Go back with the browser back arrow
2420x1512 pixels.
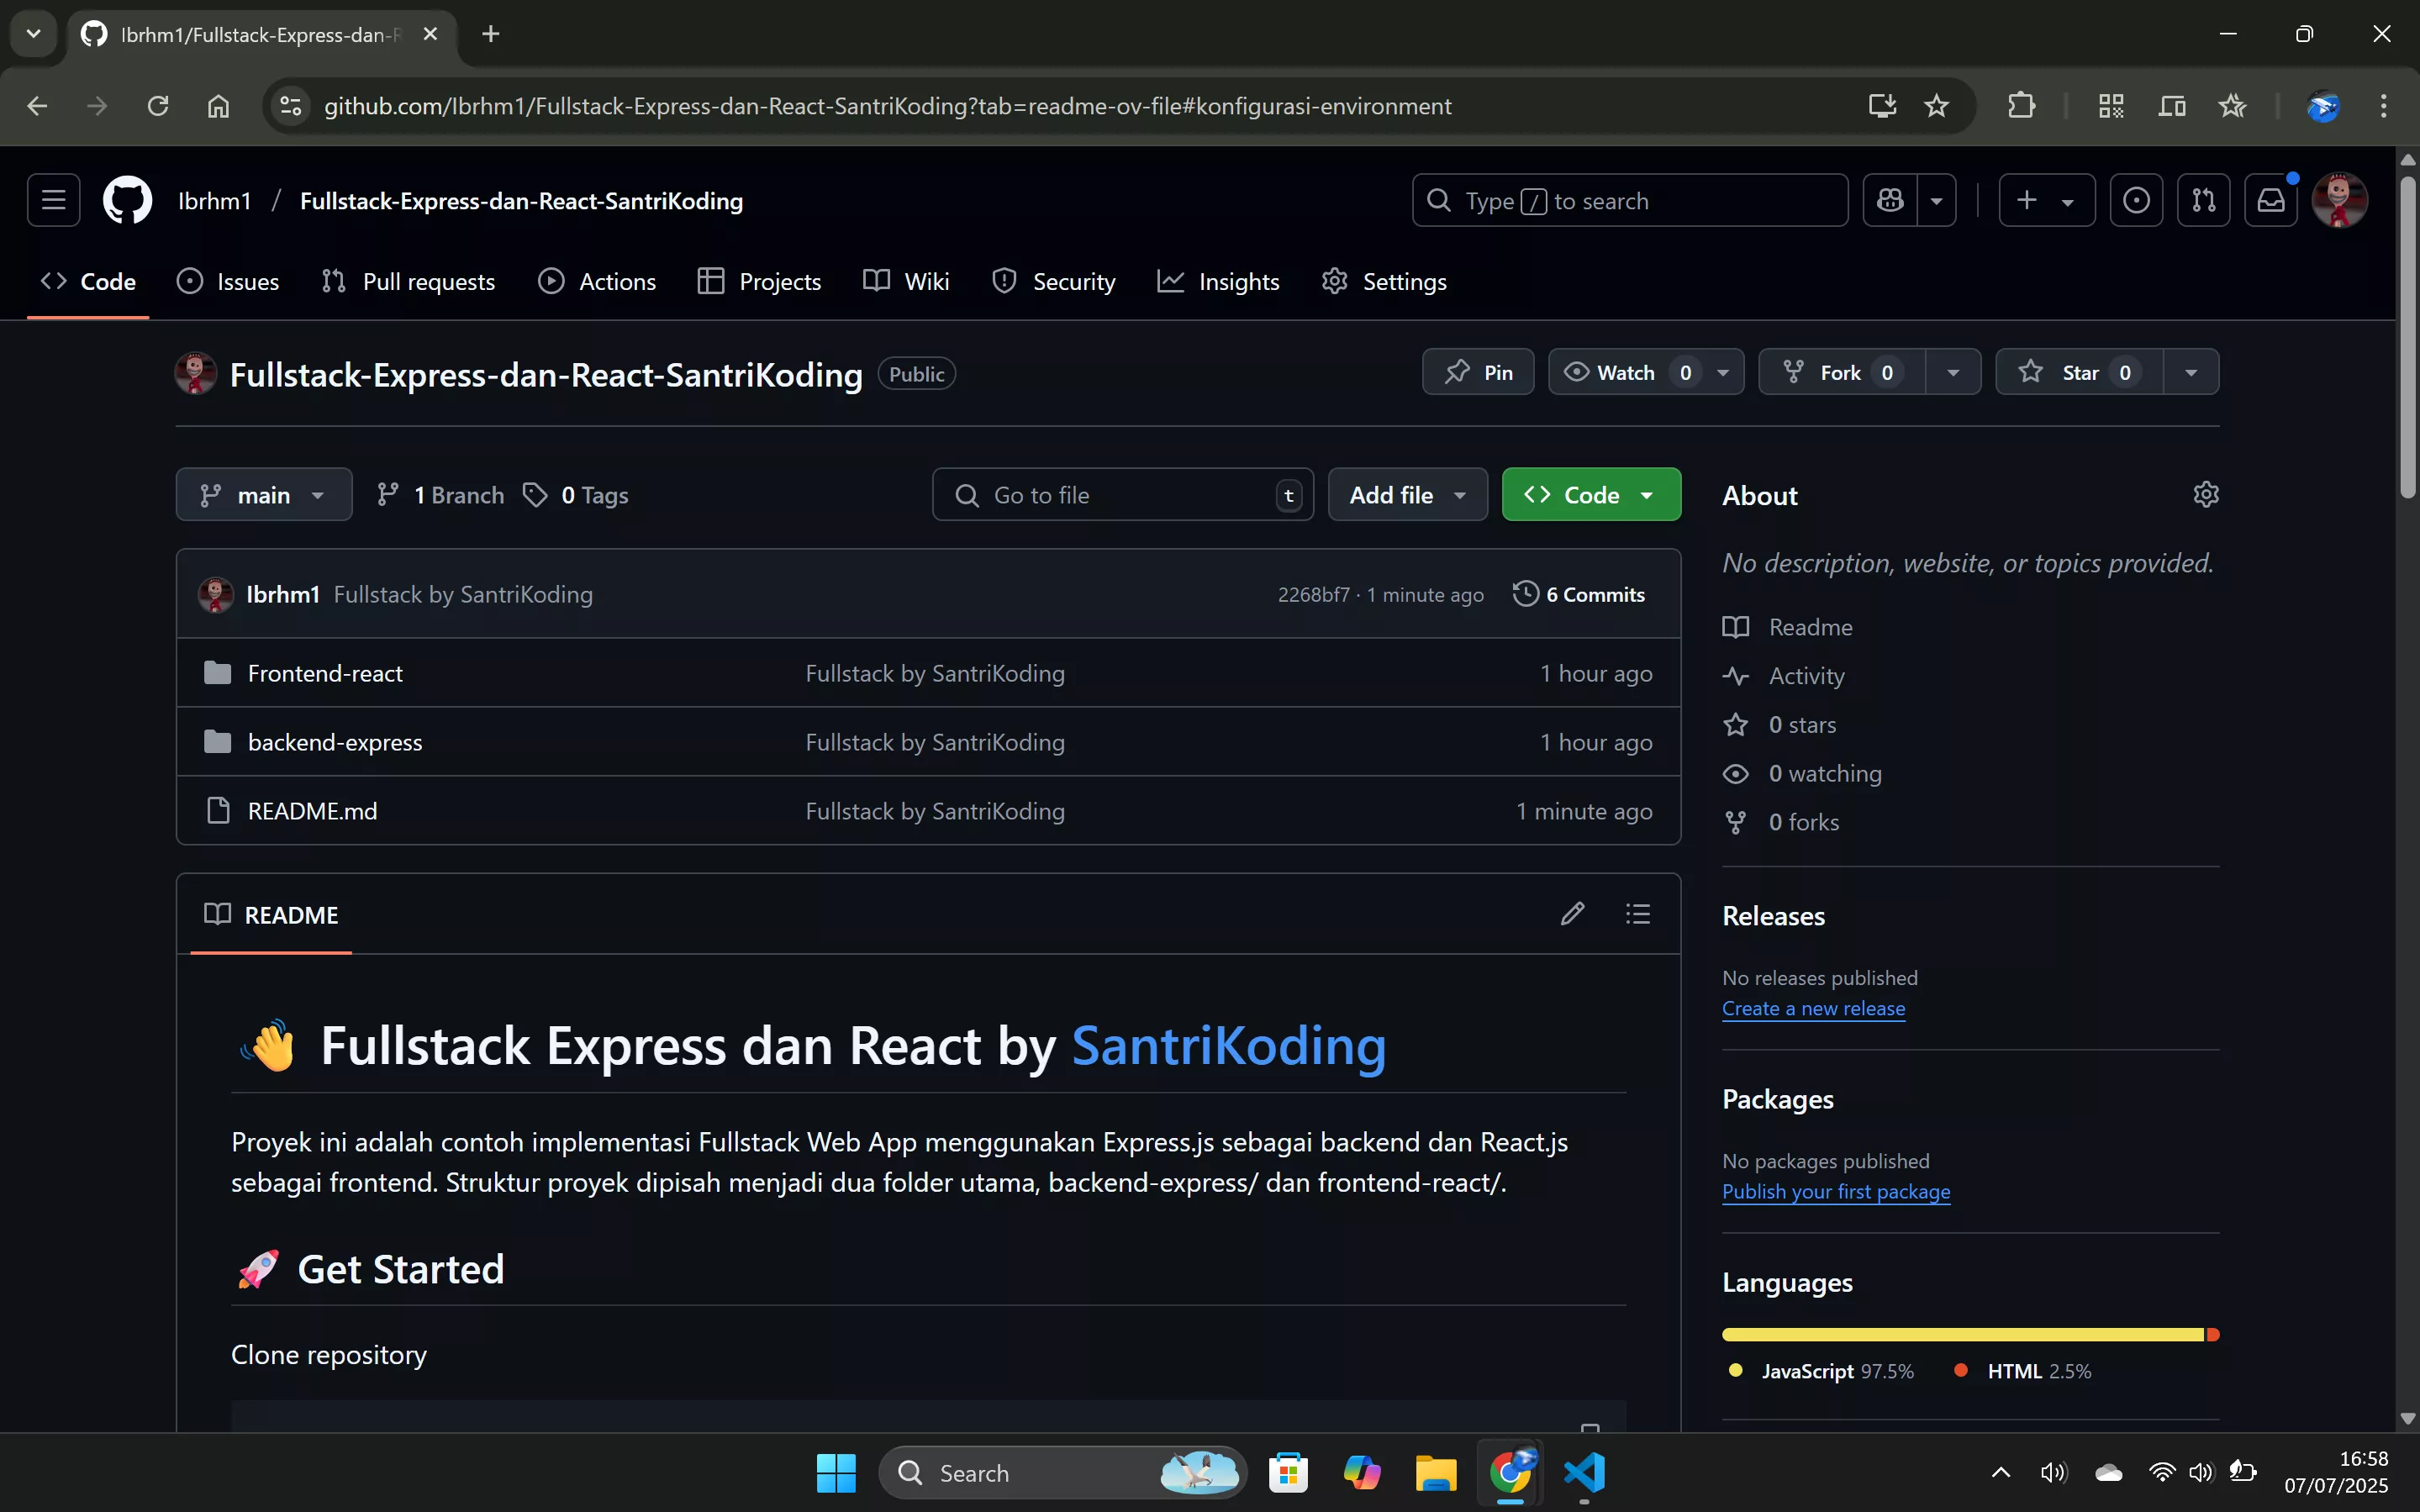[37, 106]
